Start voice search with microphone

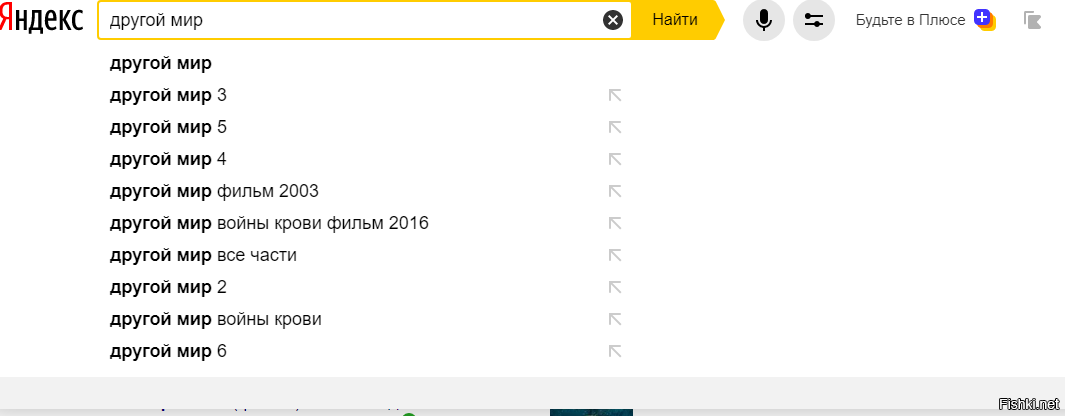763,20
